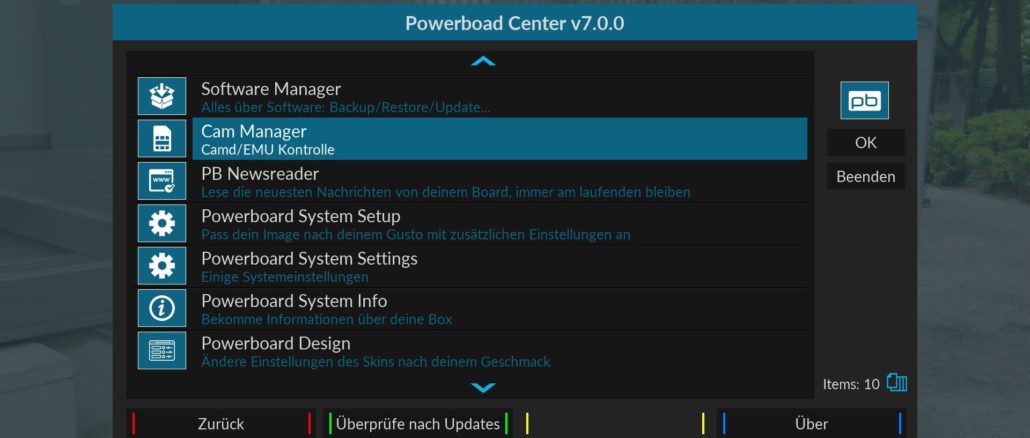Click the Beenden button
1030x438 pixels.
click(x=866, y=177)
